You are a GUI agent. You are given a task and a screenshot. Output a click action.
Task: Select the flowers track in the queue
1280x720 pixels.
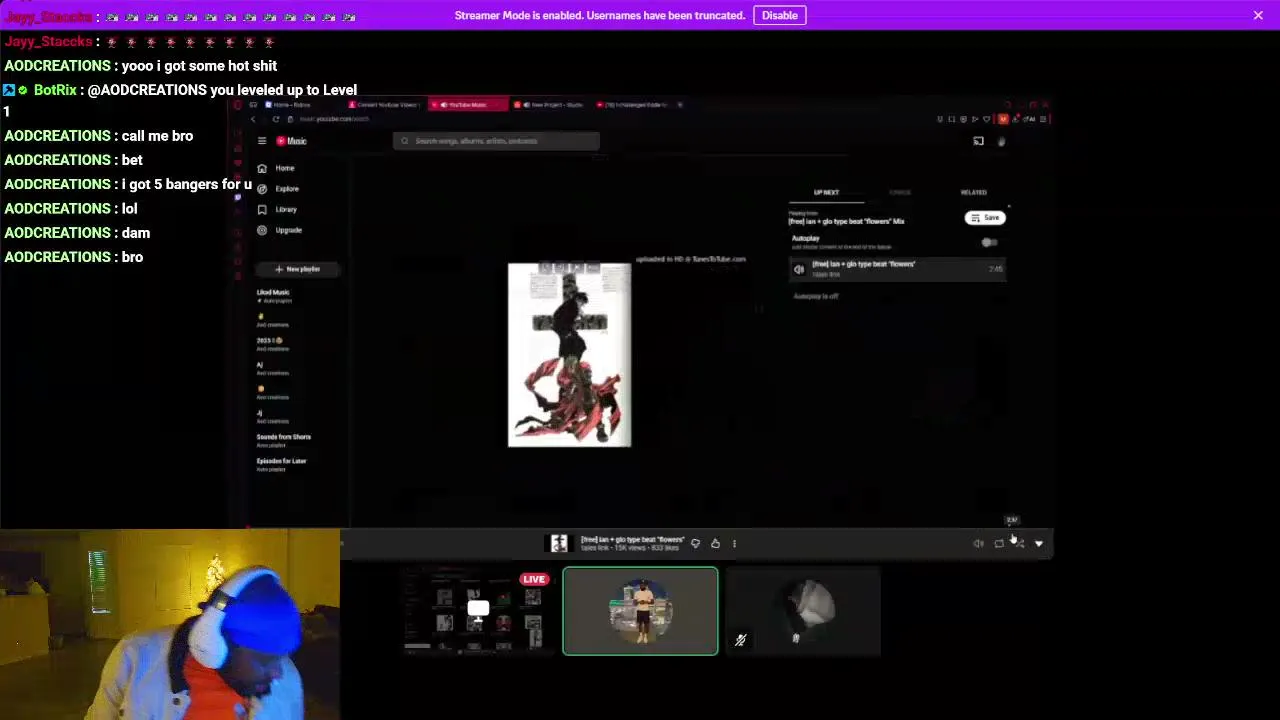point(897,269)
